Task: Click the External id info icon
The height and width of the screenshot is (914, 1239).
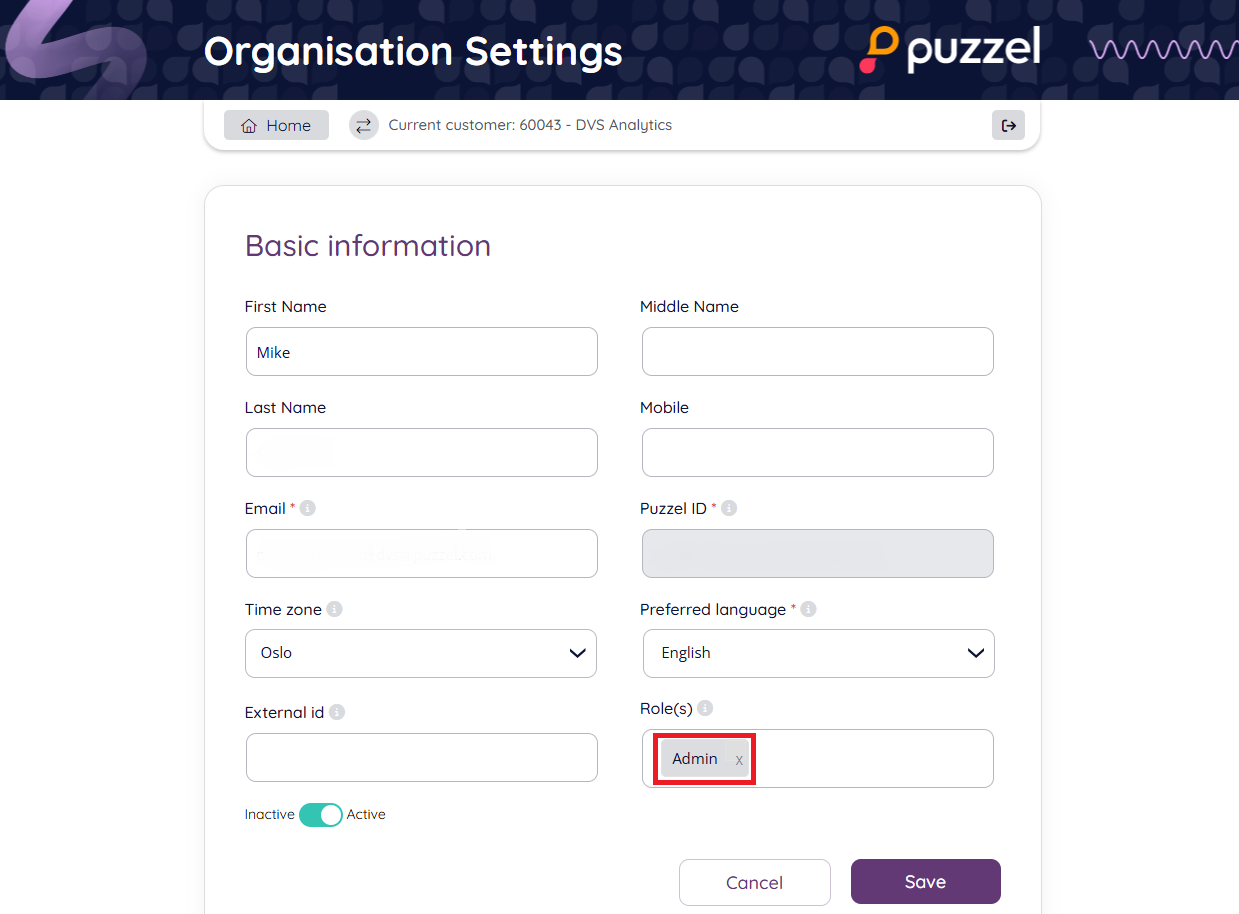Action: [337, 712]
